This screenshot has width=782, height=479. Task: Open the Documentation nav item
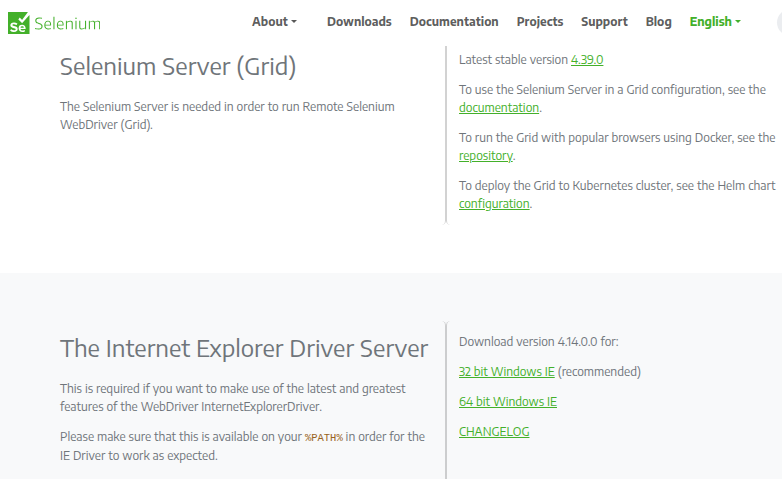(454, 21)
